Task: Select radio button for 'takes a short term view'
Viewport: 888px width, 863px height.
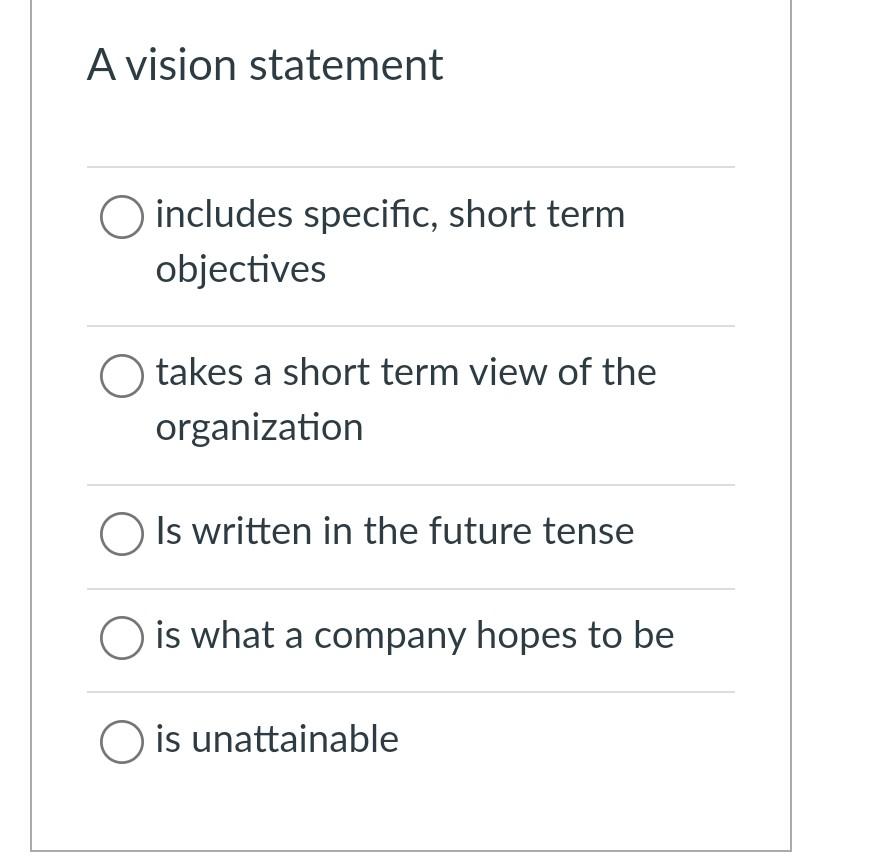Action: [121, 377]
